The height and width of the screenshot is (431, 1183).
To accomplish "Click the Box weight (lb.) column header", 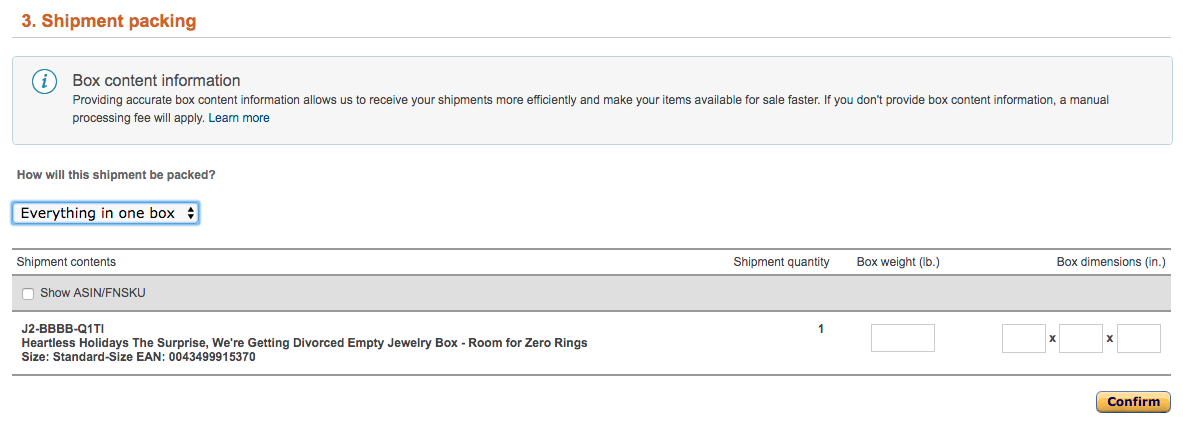I will [x=898, y=262].
